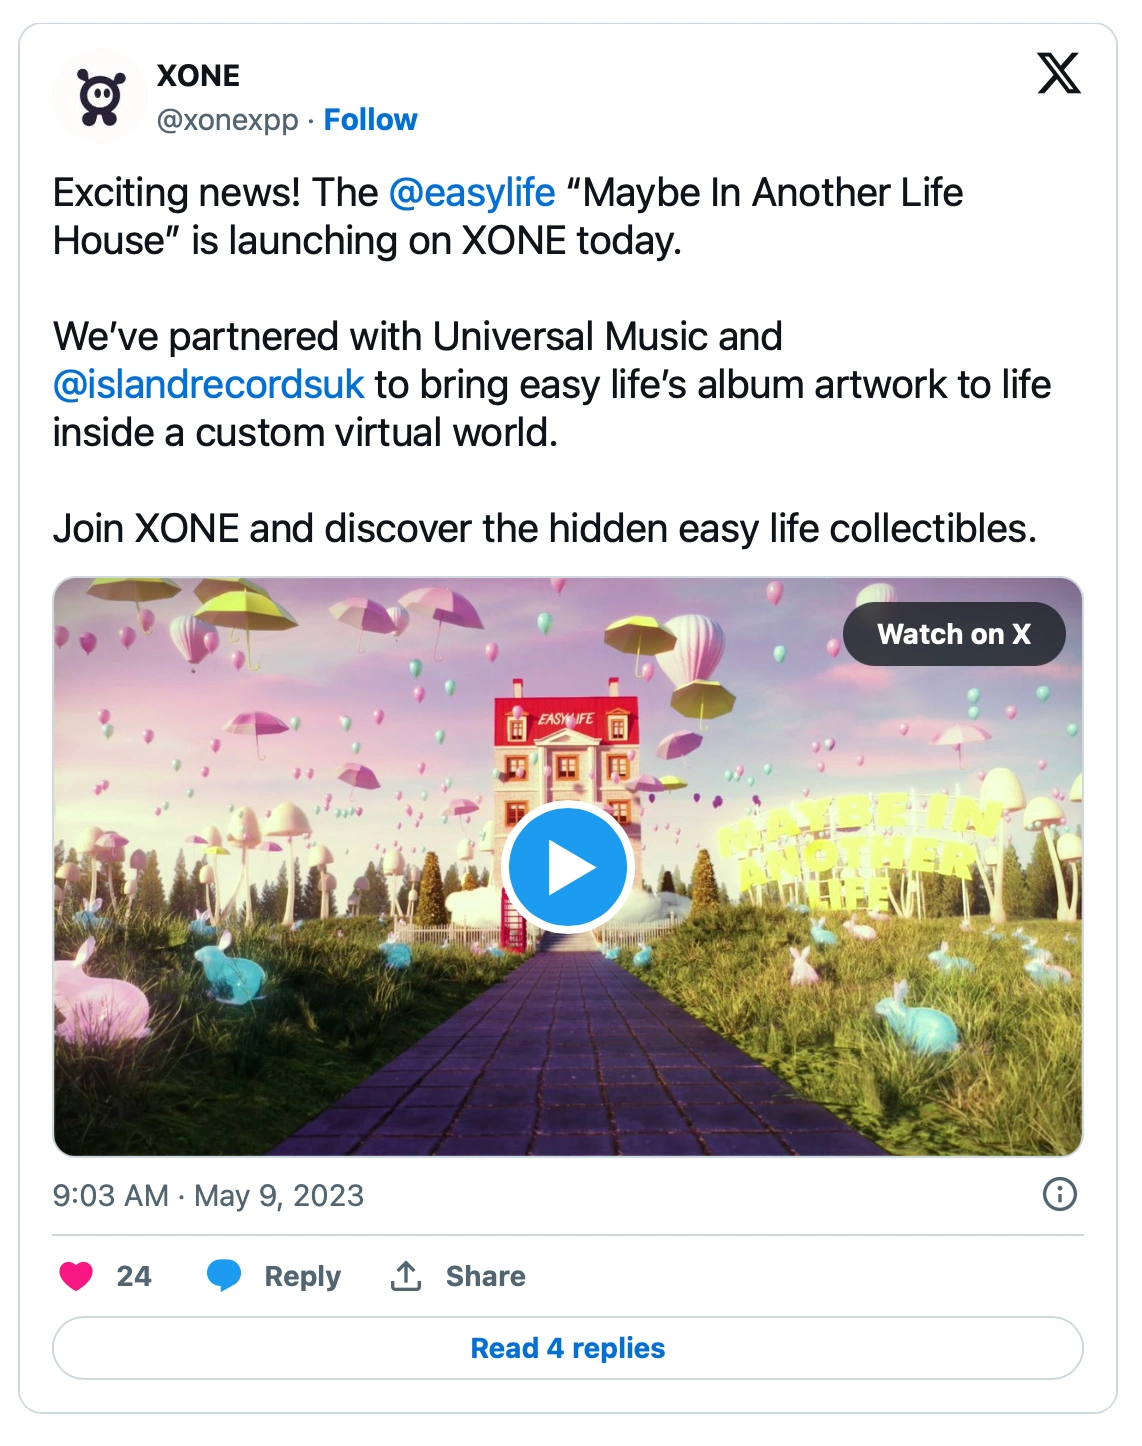Image resolution: width=1142 pixels, height=1446 pixels.
Task: Click the red Easy Life house in video
Action: coord(567,740)
